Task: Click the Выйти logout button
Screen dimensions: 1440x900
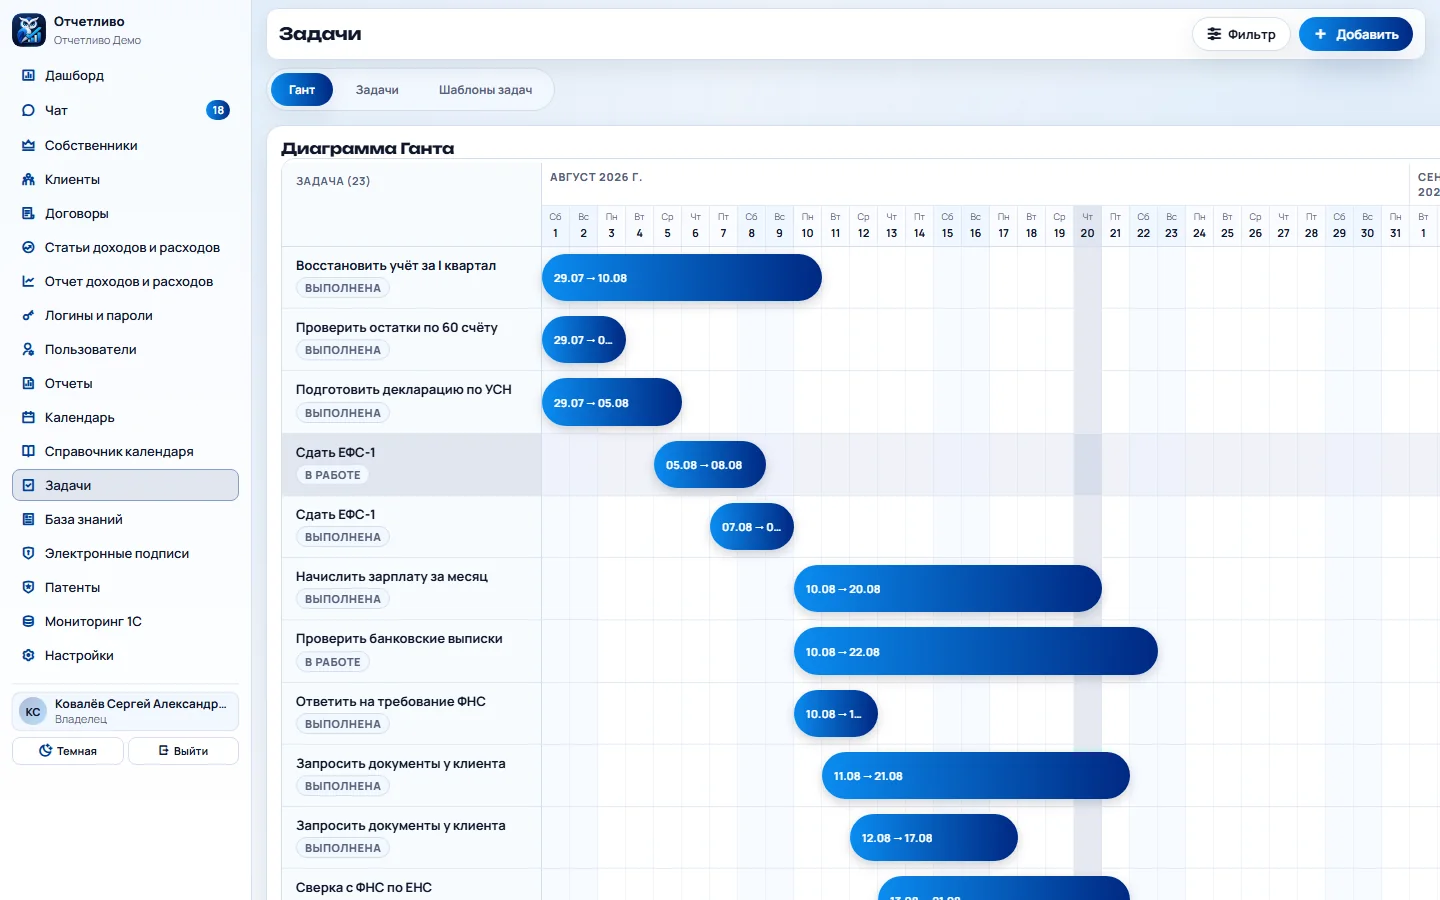Action: pyautogui.click(x=183, y=751)
